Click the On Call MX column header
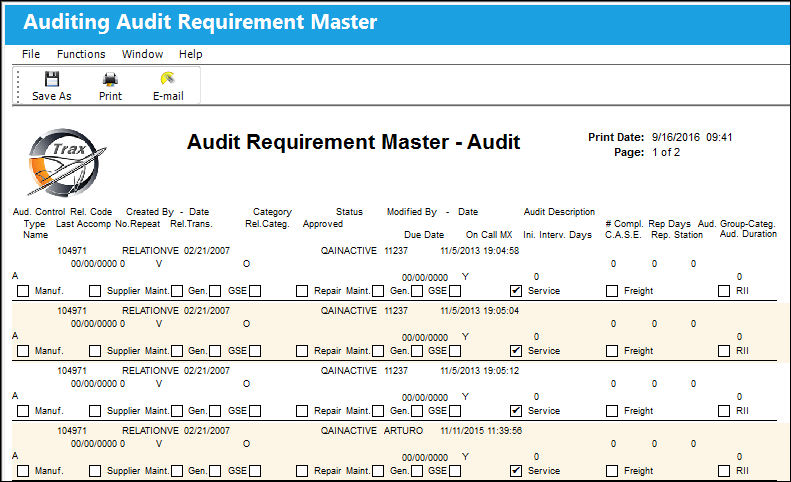This screenshot has height=482, width=791. [x=489, y=235]
